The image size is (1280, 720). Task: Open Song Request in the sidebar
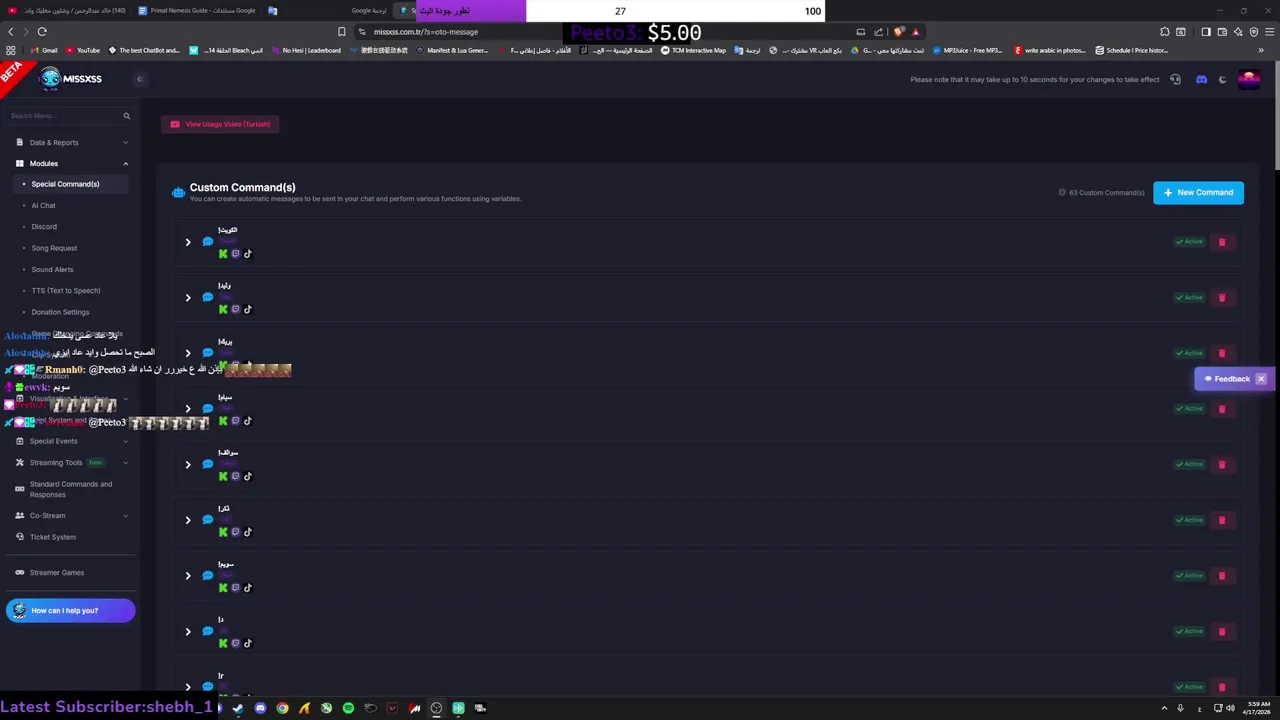[54, 248]
